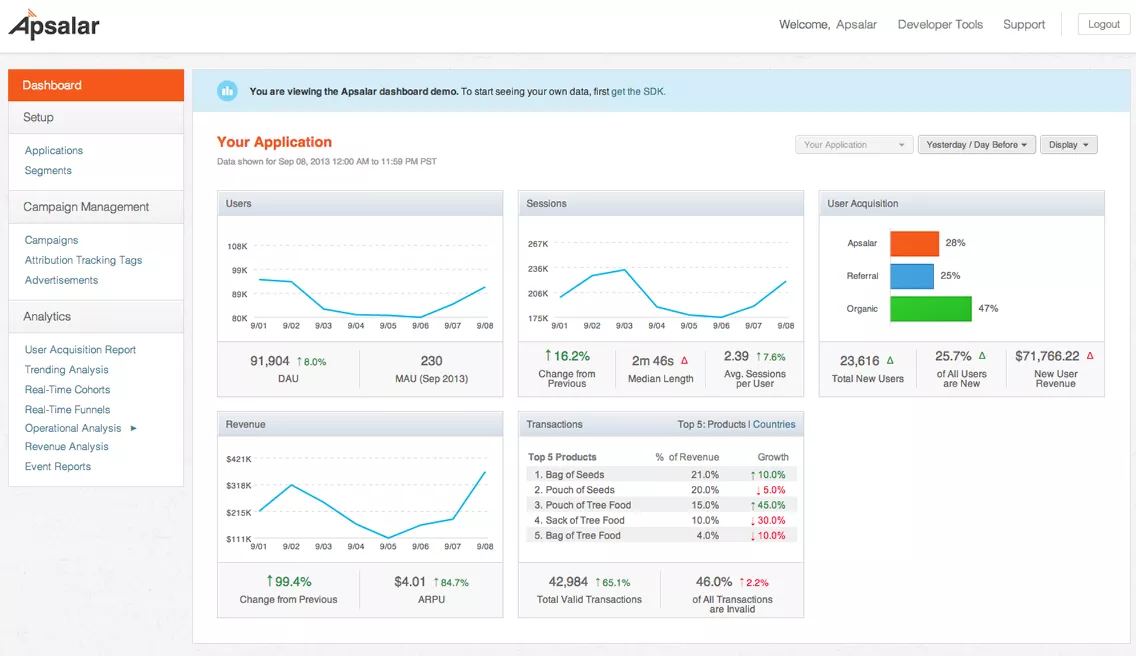Click the Logout button
Viewport: 1136px width, 656px height.
coord(1103,25)
